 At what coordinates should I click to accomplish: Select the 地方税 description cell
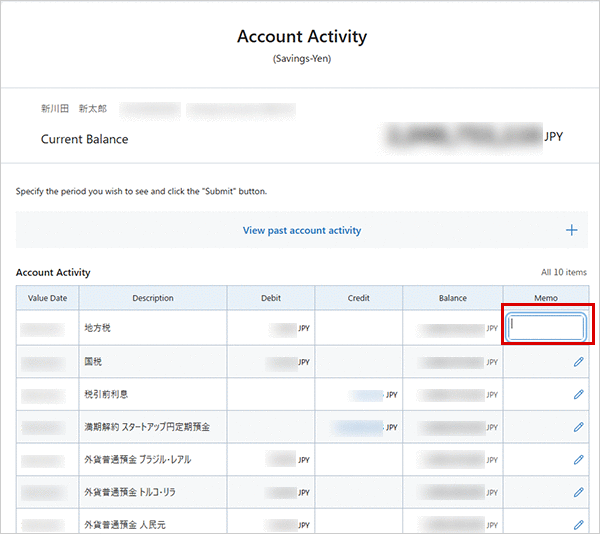point(100,328)
